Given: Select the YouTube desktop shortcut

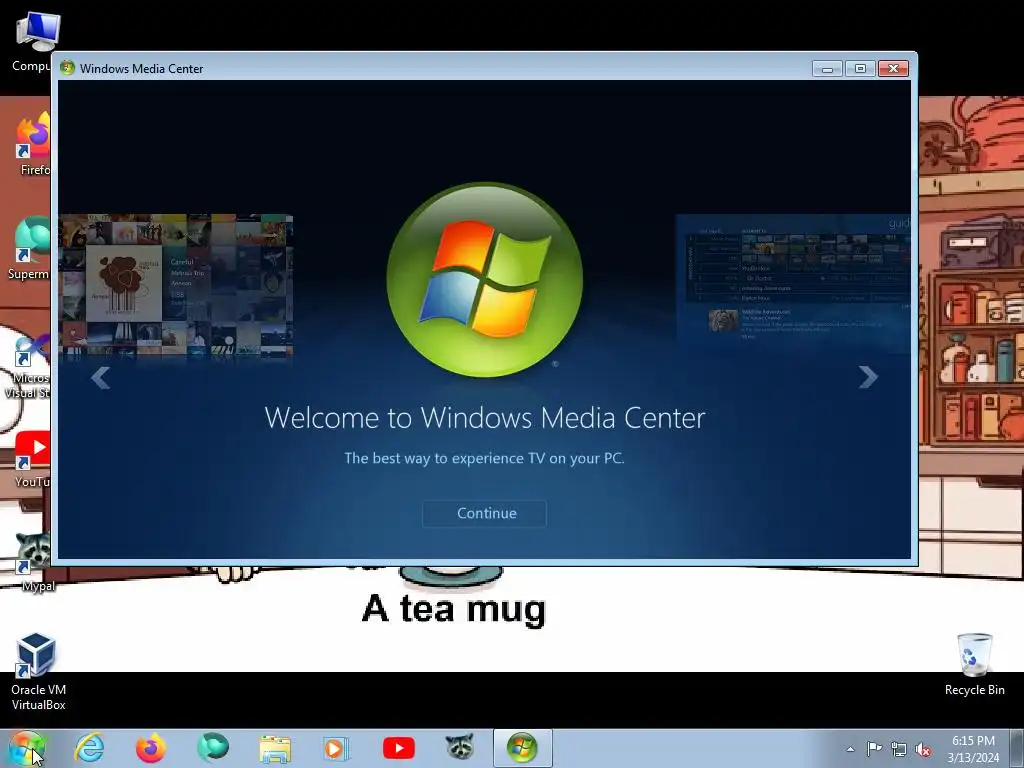Looking at the screenshot, I should (33, 458).
